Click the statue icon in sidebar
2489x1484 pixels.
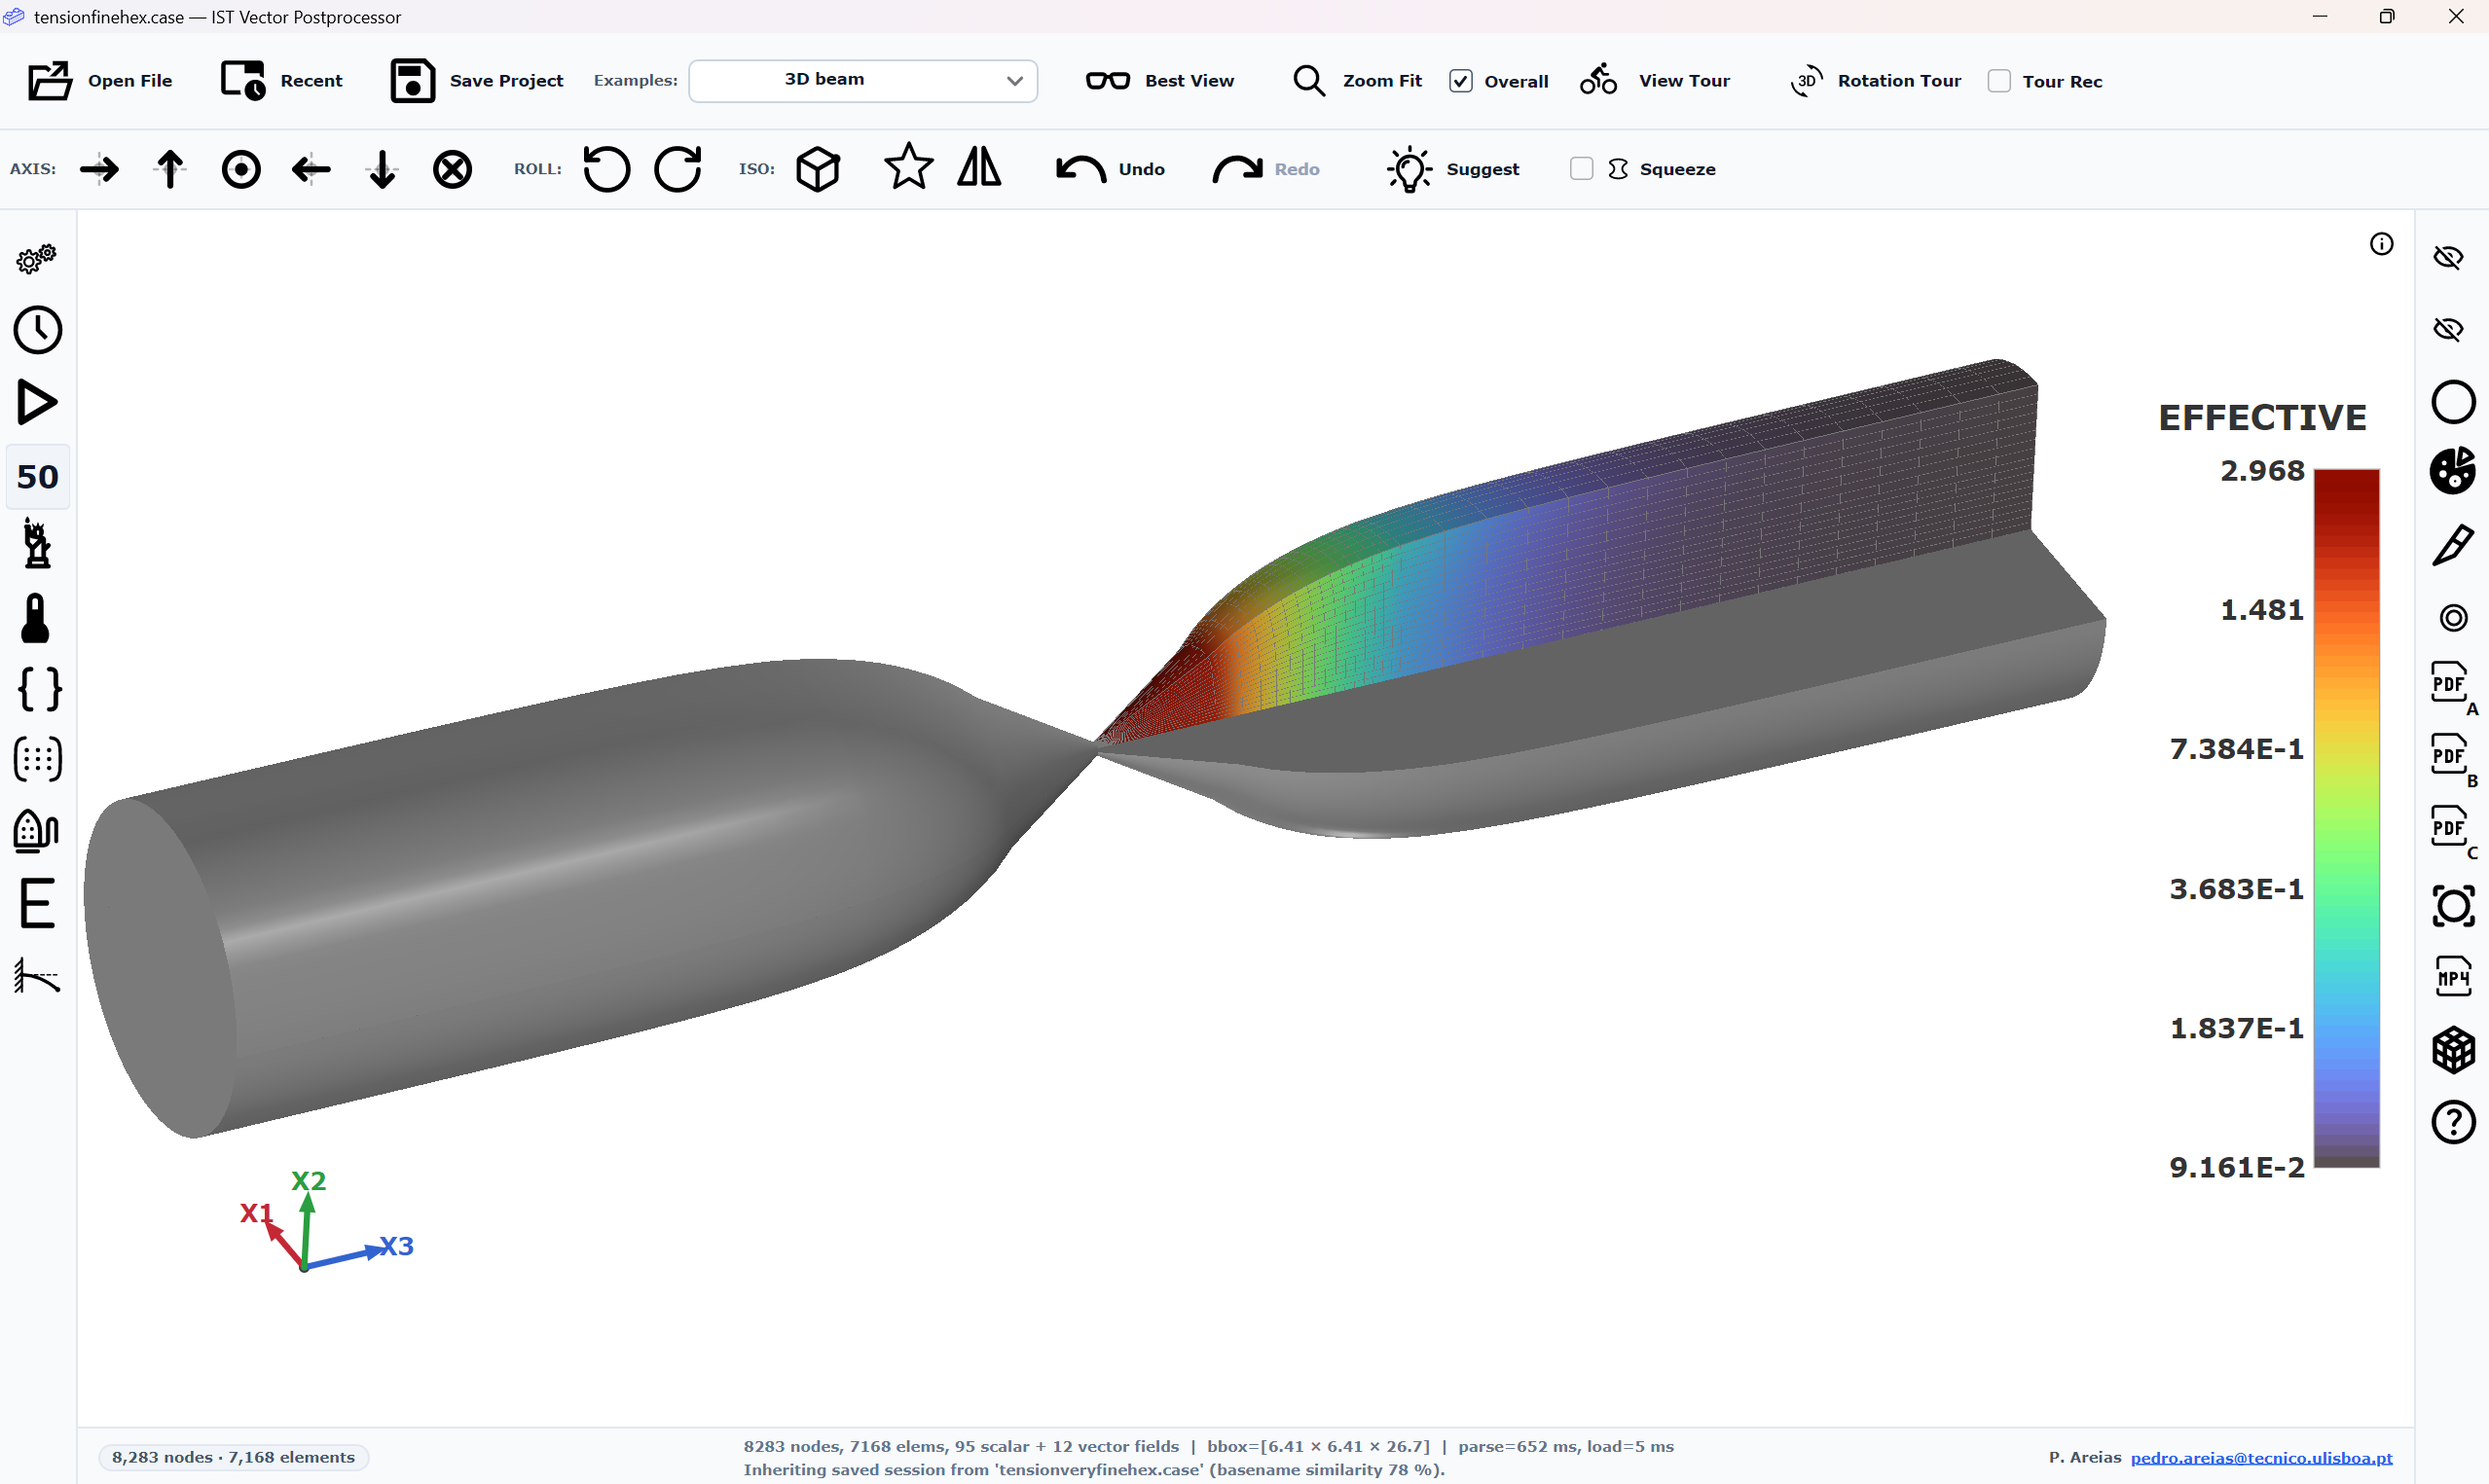tap(37, 544)
